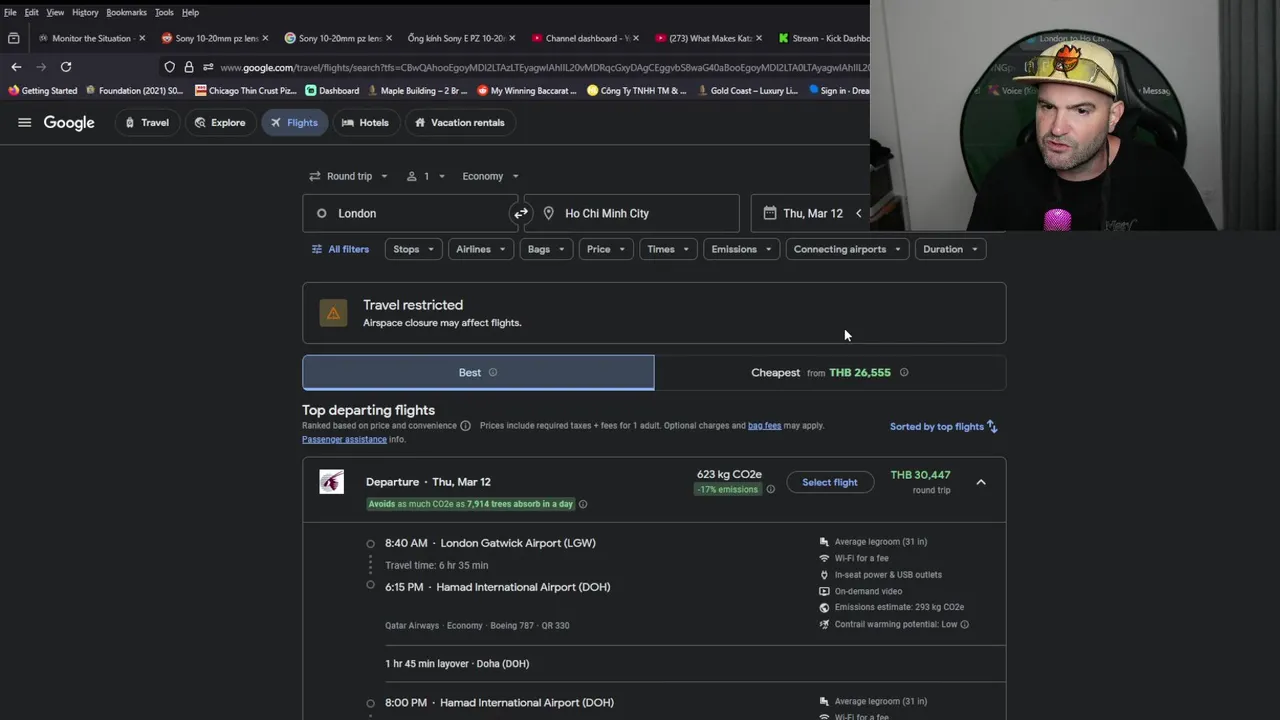The height and width of the screenshot is (720, 1280).
Task: Click the info icon beside -17% emissions
Action: point(770,489)
